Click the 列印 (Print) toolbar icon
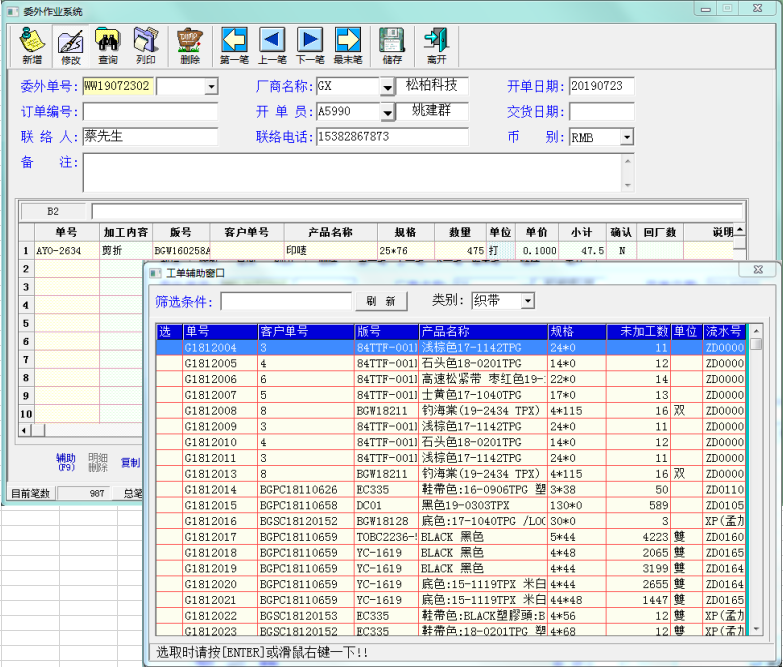The height and width of the screenshot is (667, 783). pyautogui.click(x=146, y=46)
